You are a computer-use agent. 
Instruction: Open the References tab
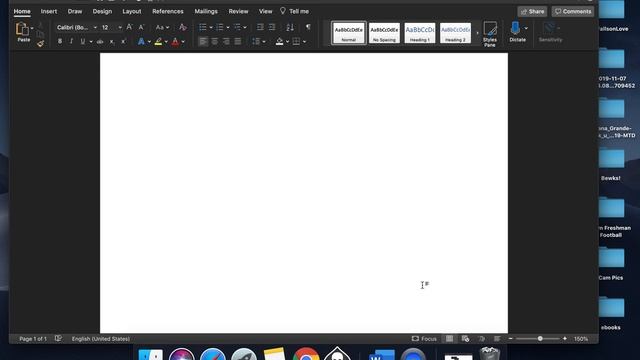click(168, 11)
